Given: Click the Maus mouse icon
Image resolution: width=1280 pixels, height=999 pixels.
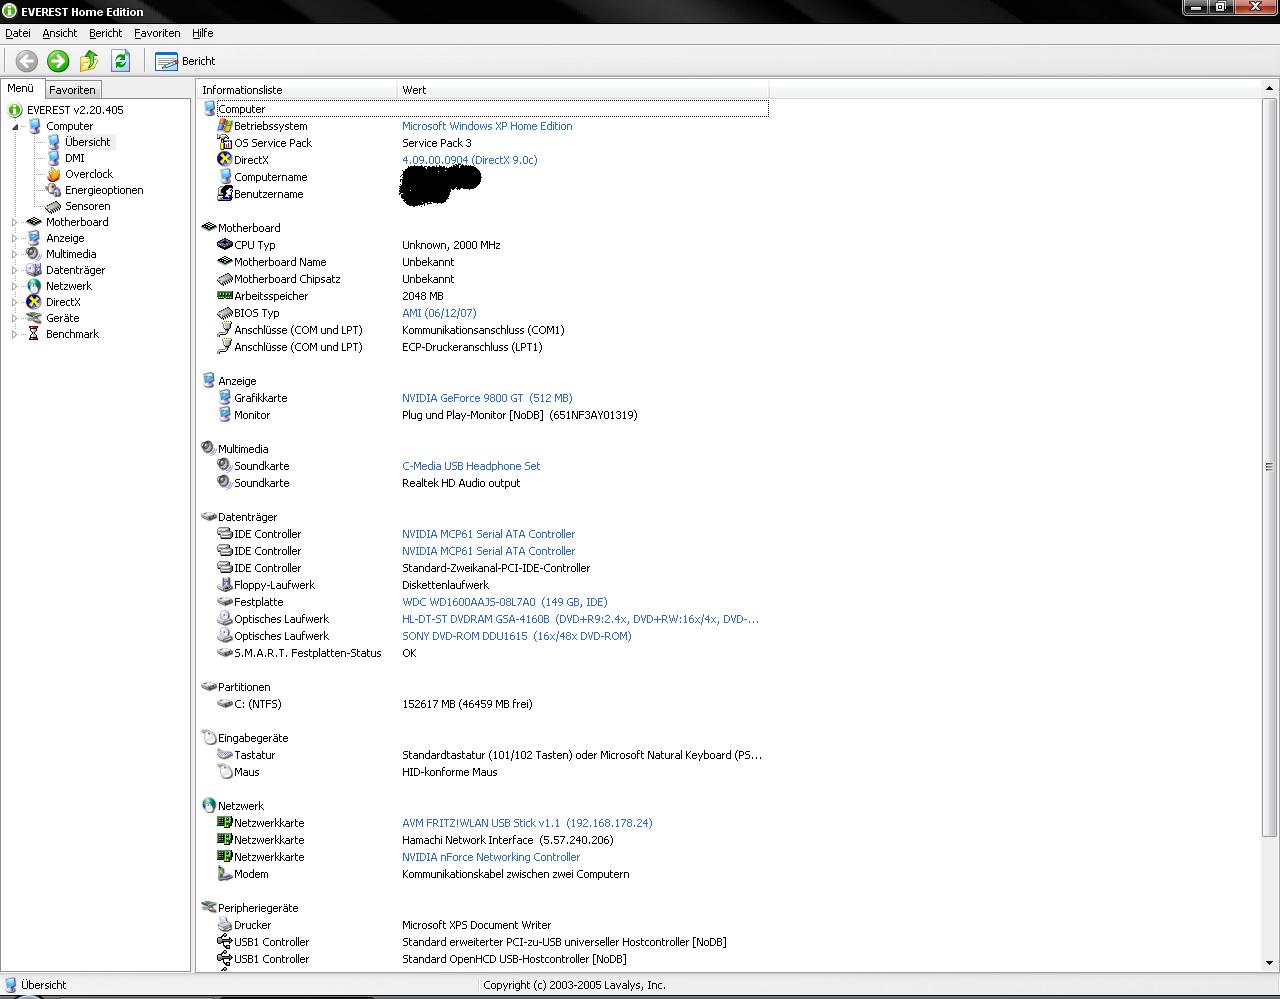Looking at the screenshot, I should pyautogui.click(x=225, y=772).
